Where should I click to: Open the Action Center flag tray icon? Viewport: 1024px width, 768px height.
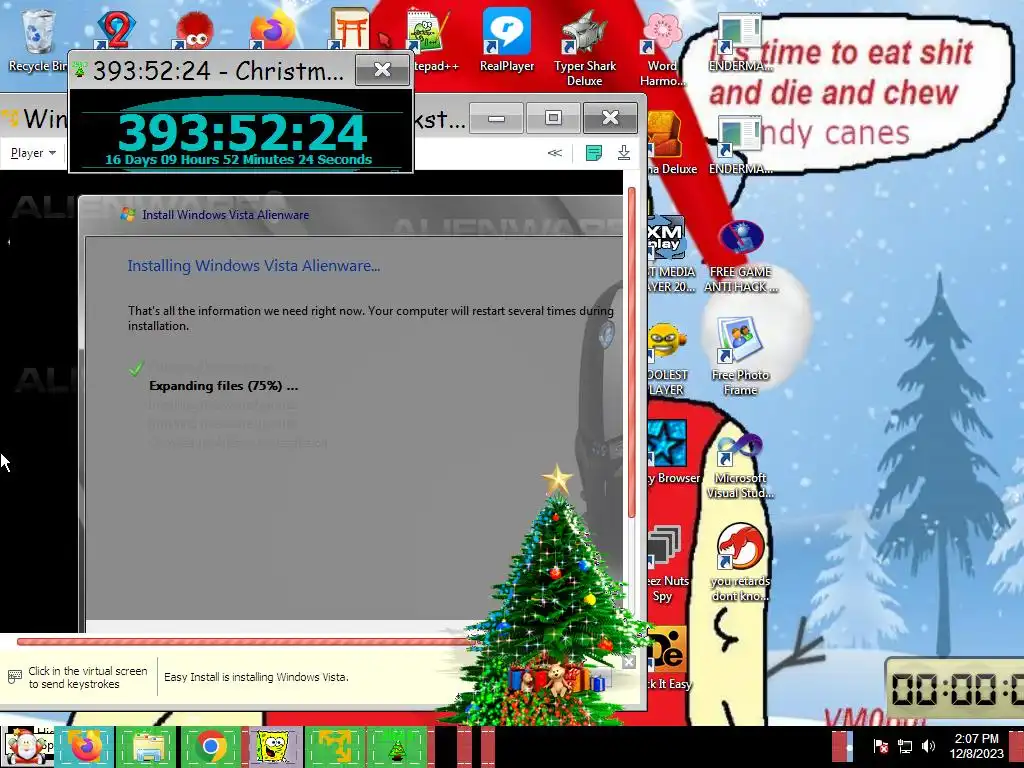pyautogui.click(x=880, y=746)
